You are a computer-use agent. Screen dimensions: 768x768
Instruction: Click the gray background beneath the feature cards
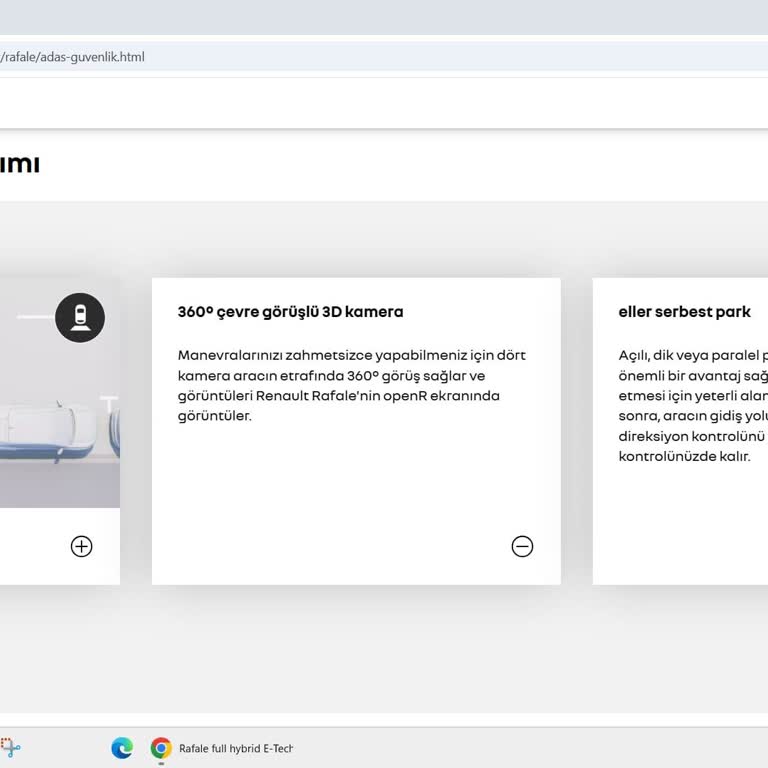click(384, 649)
